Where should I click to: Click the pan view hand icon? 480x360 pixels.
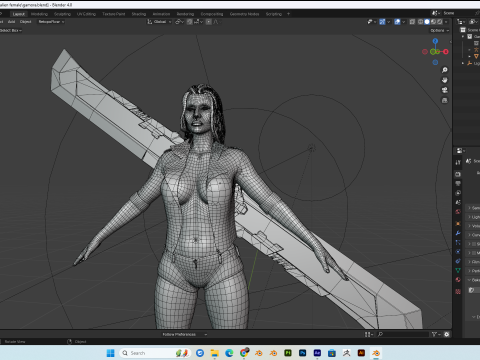444,80
